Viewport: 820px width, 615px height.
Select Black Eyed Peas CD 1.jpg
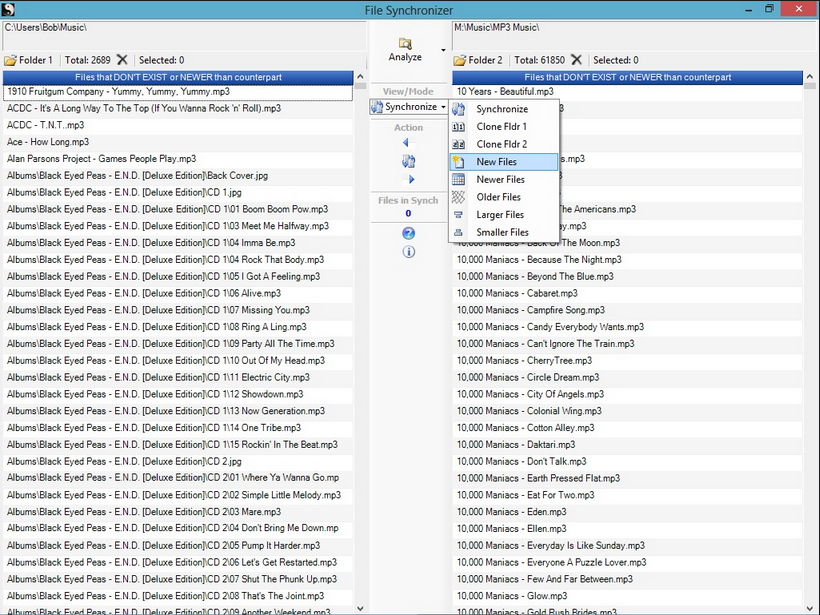tap(178, 192)
